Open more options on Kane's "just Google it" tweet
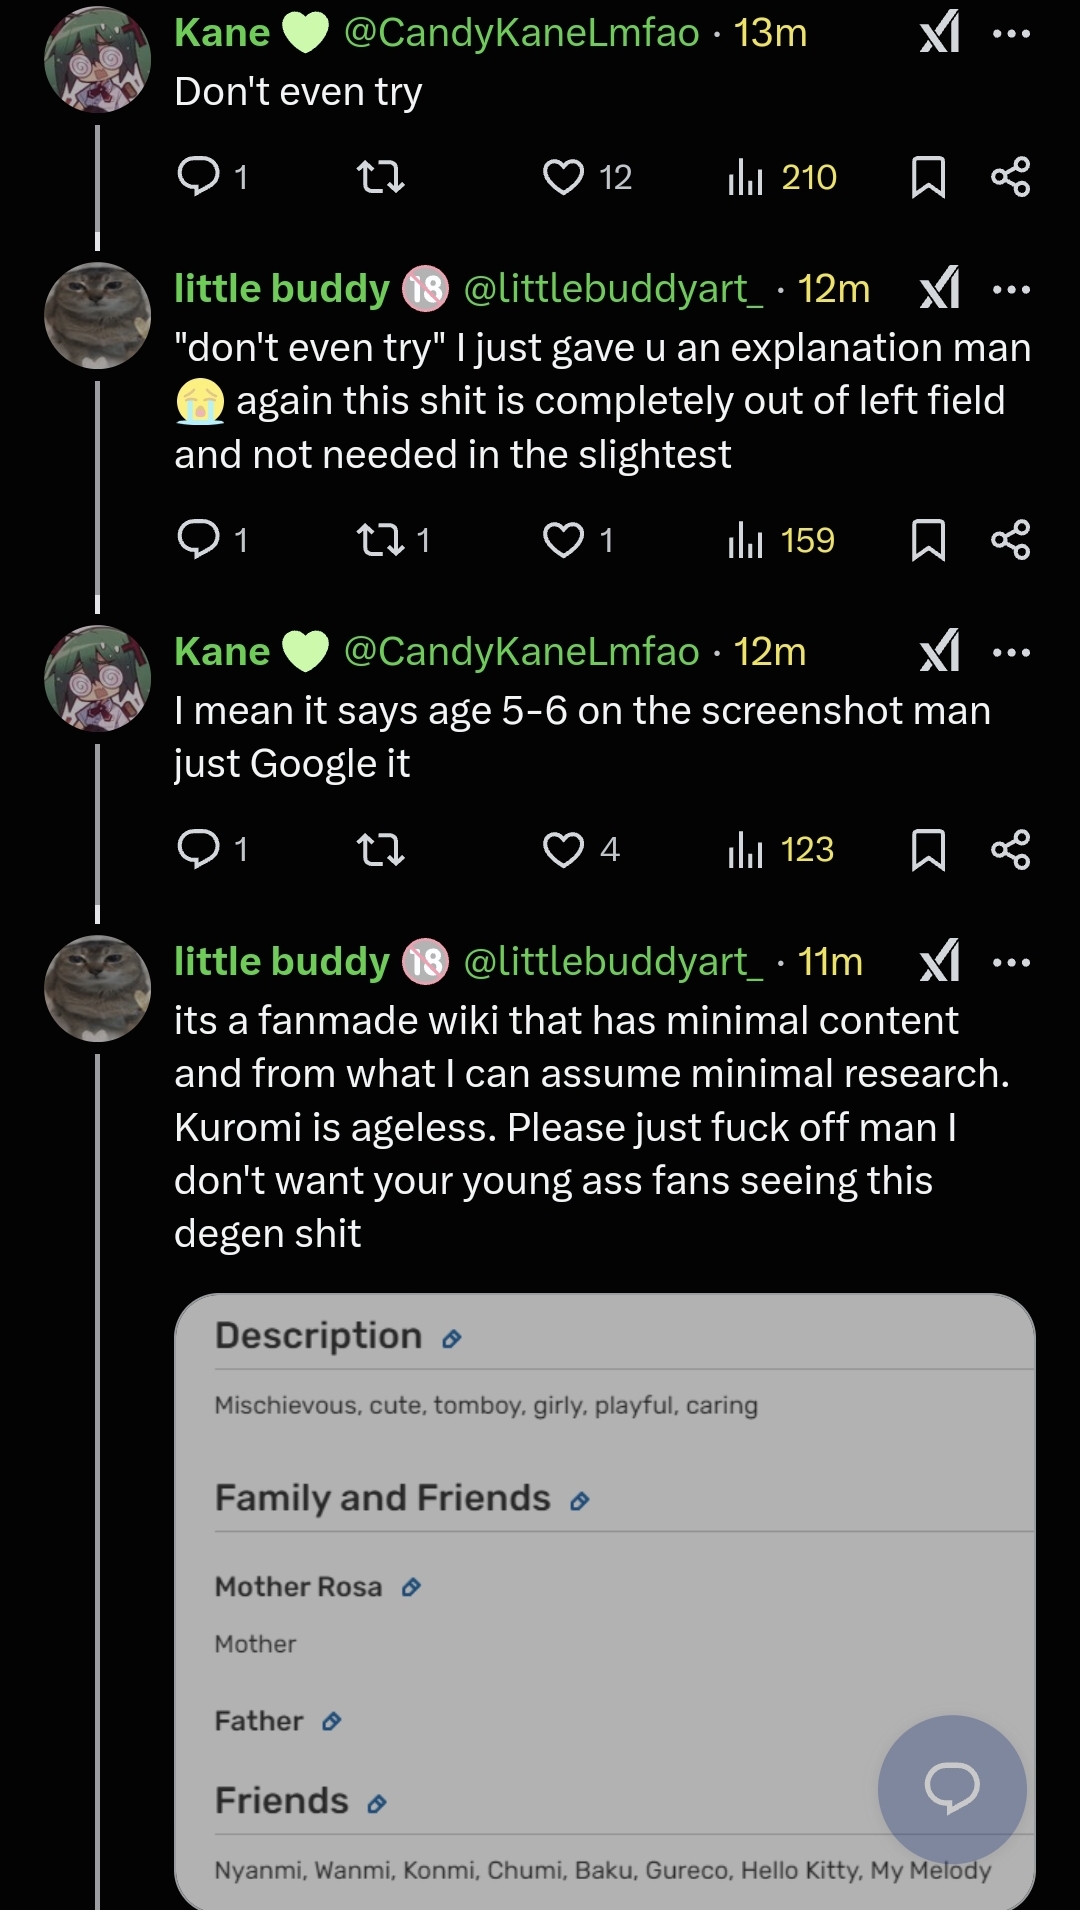 point(1011,652)
